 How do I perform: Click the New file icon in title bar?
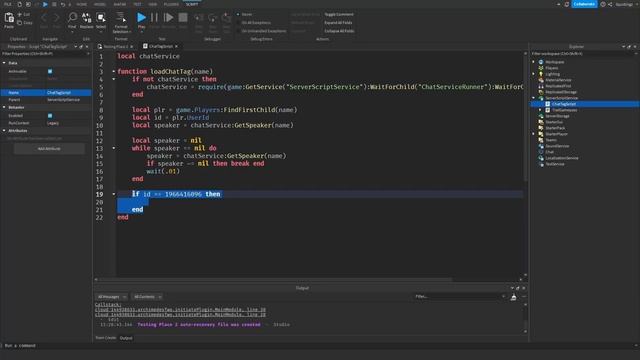click(x=19, y=4)
